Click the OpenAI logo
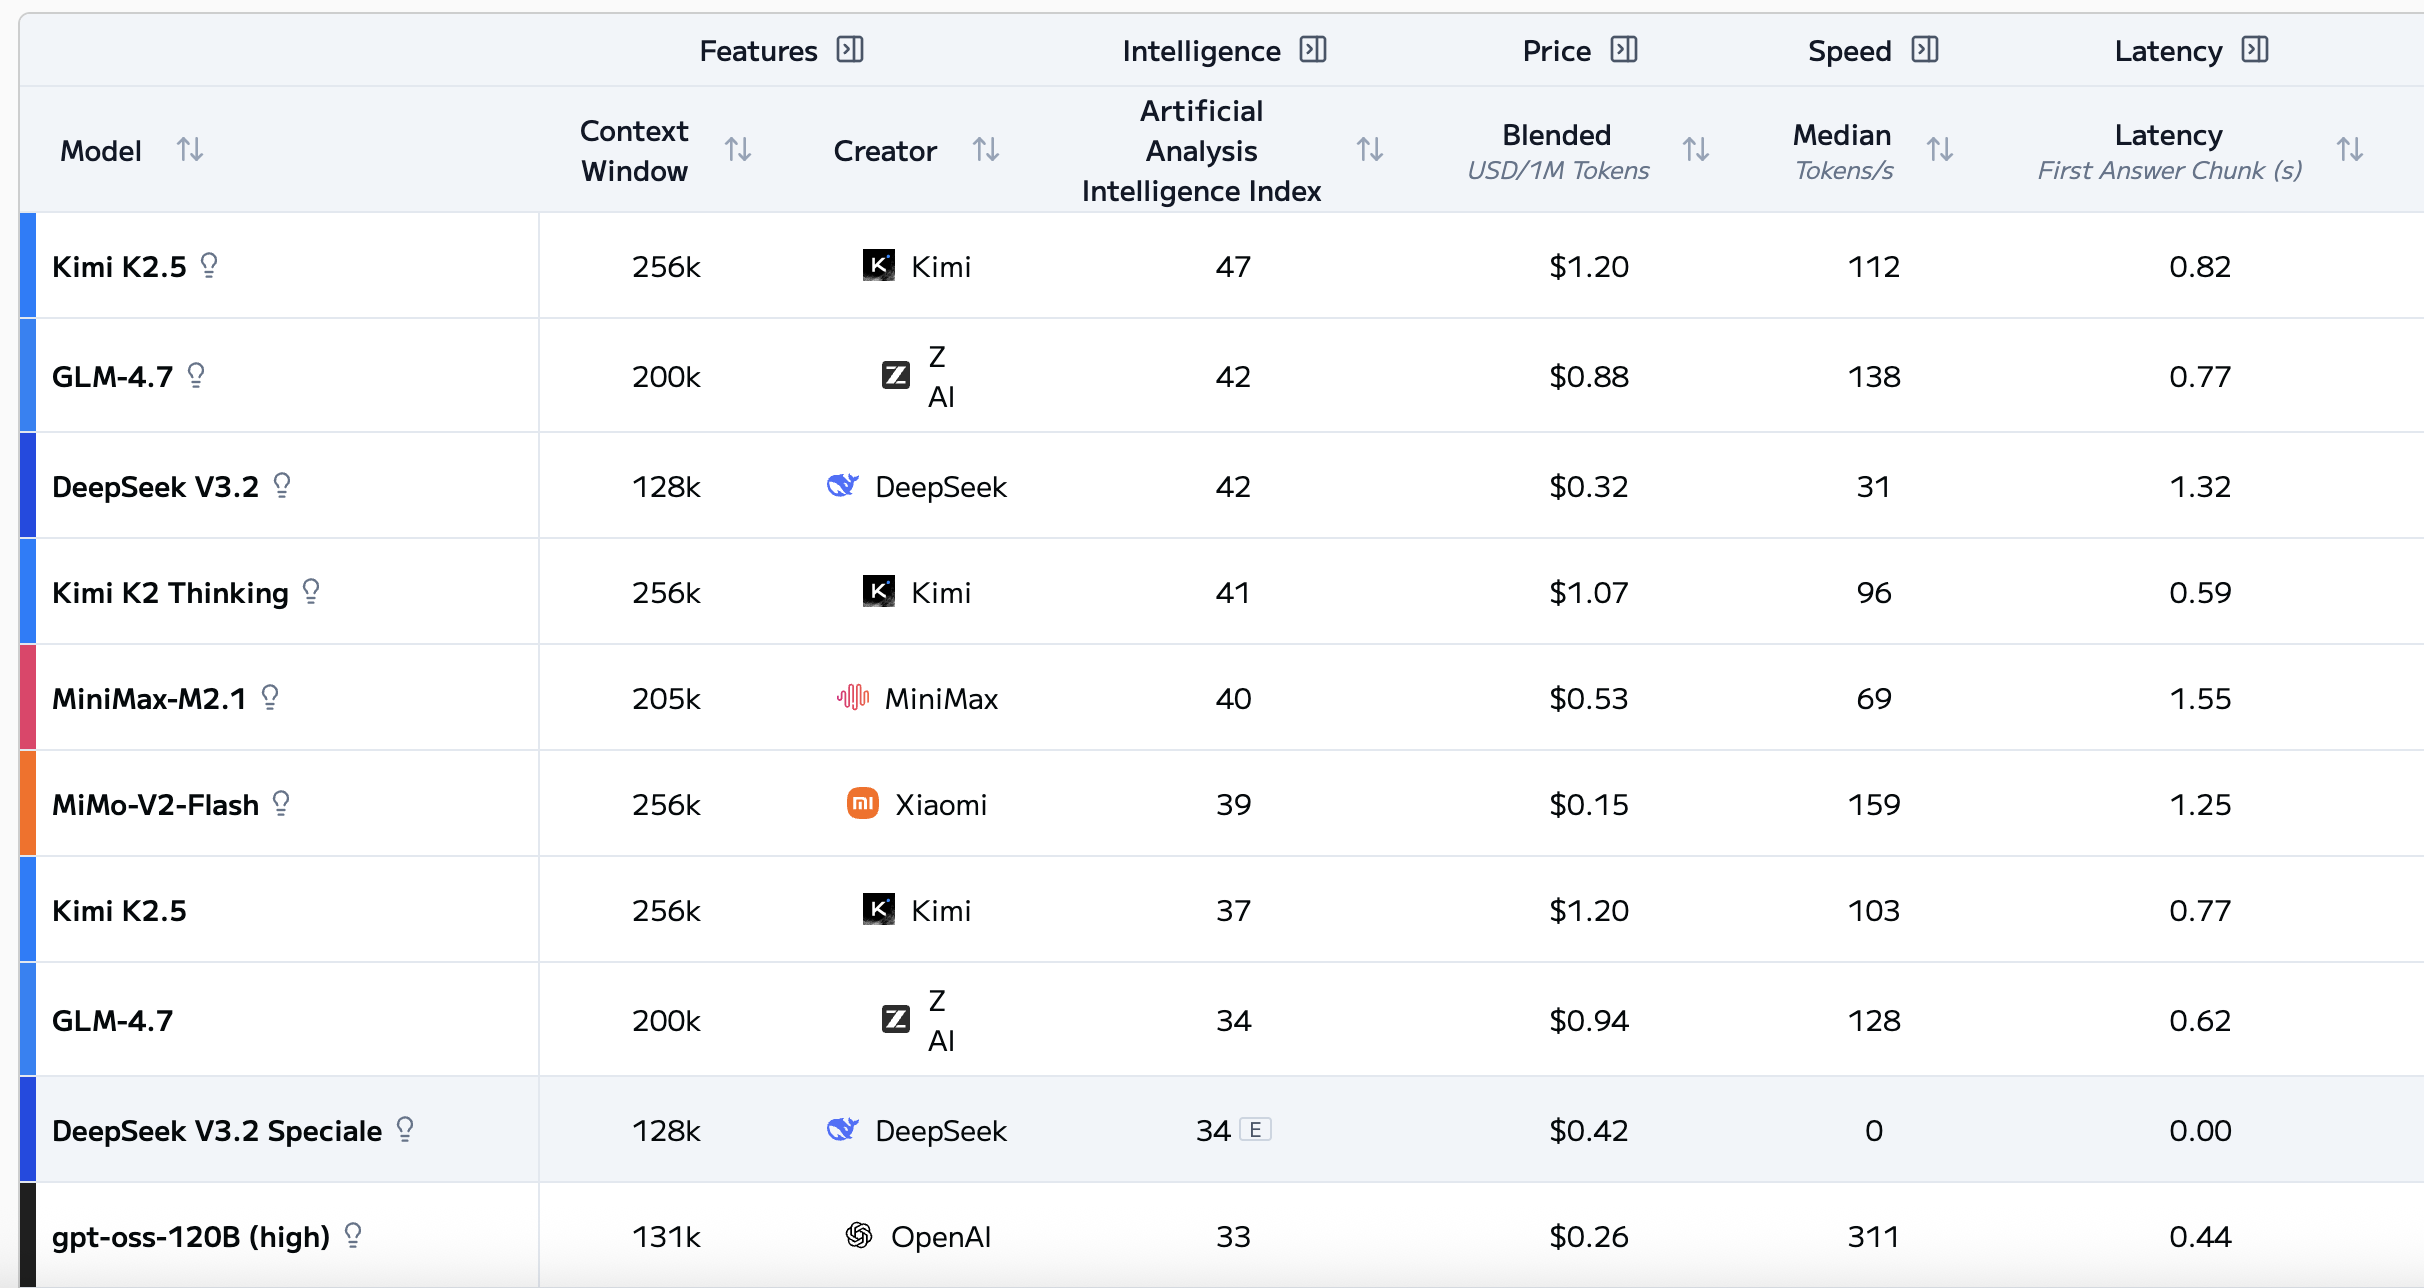This screenshot has height=1288, width=2424. 859,1236
